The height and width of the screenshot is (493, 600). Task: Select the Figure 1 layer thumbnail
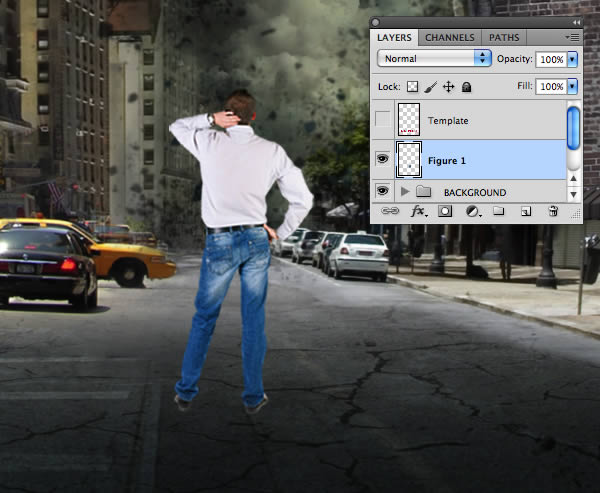[x=409, y=160]
